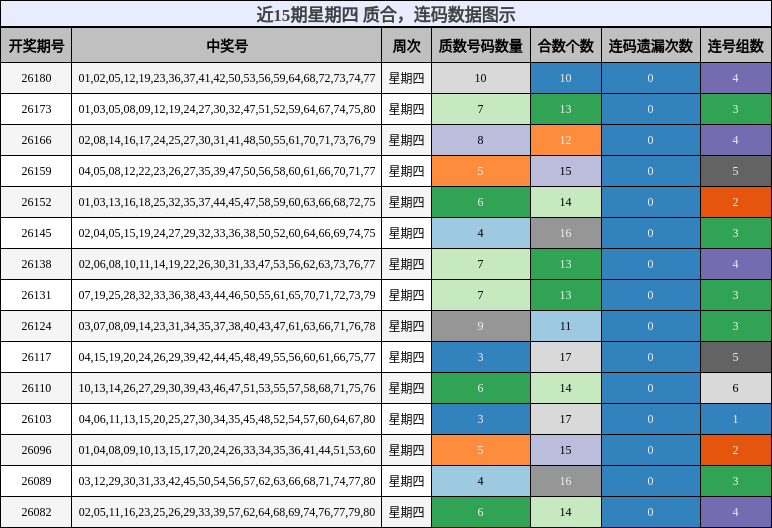
Task: Click period number 26089
Action: tap(36, 481)
